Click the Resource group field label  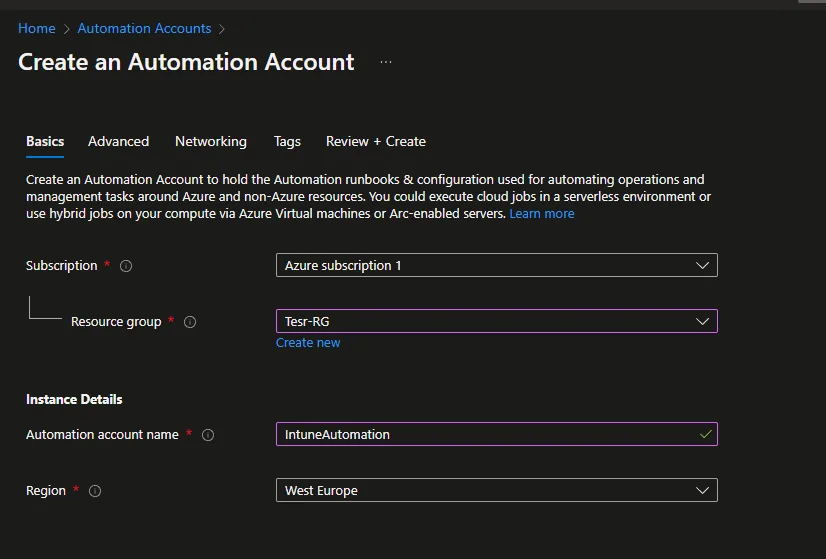point(116,321)
